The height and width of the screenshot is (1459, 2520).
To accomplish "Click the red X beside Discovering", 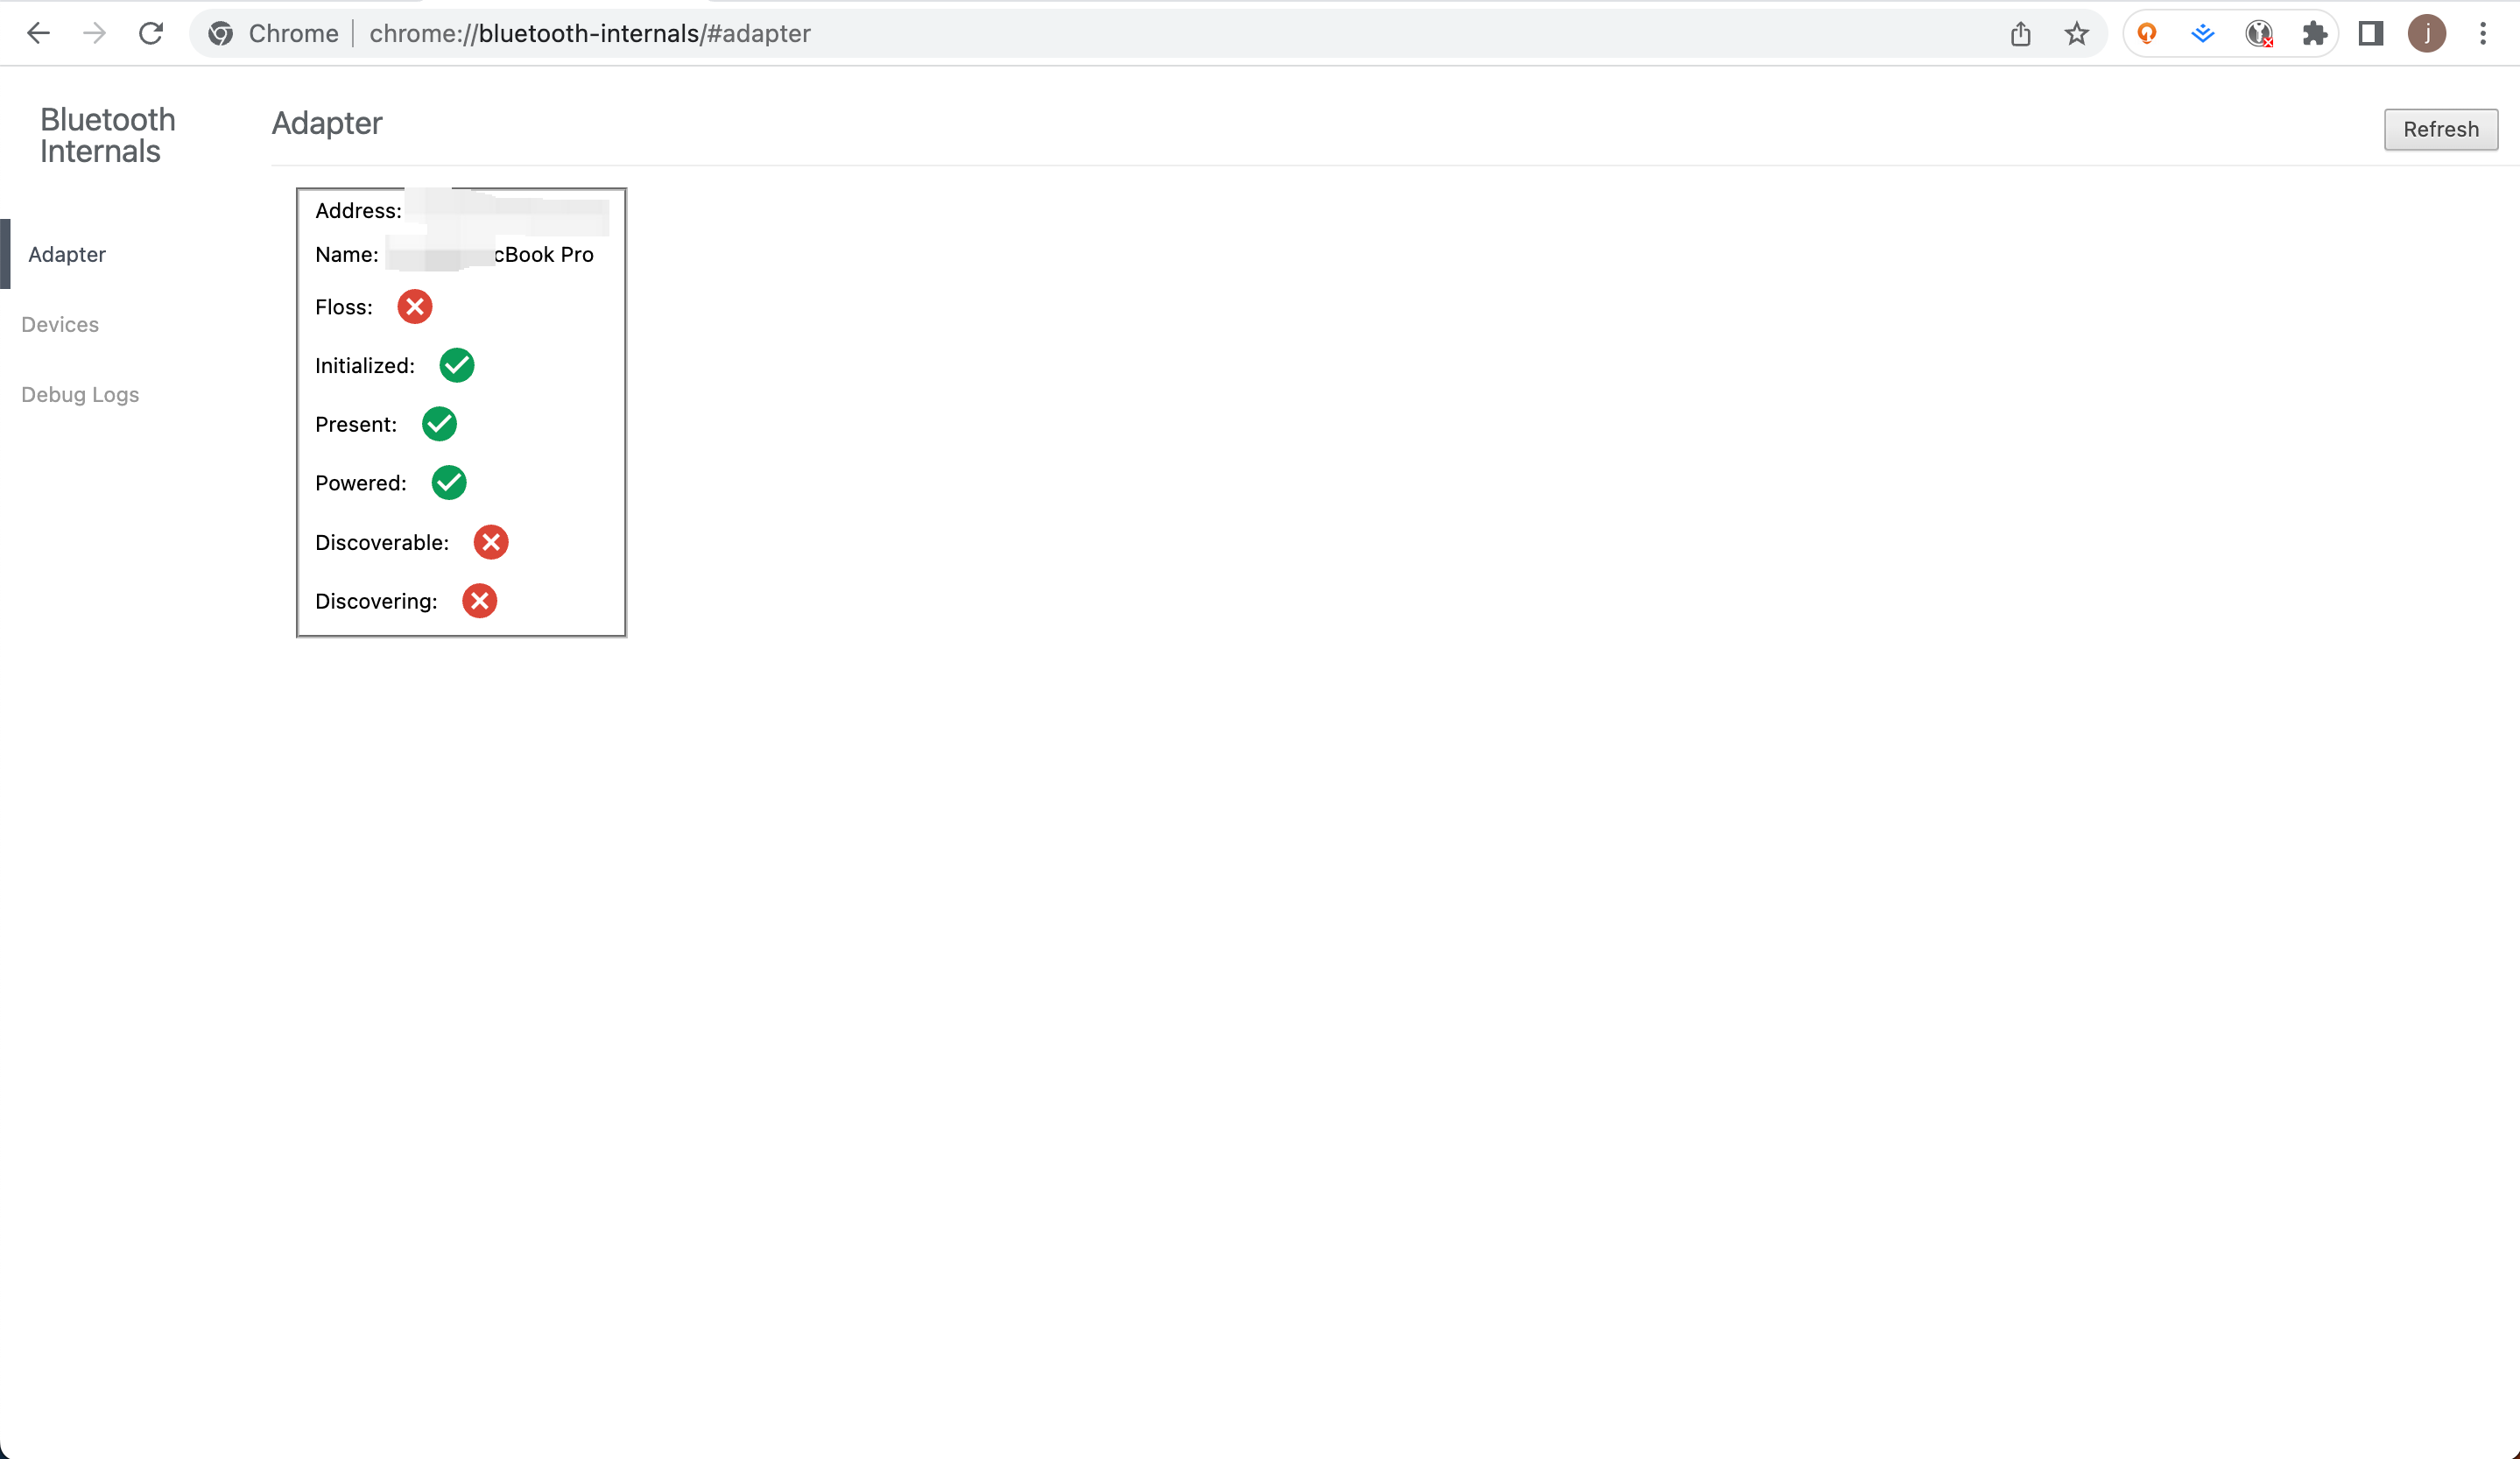I will 479,601.
